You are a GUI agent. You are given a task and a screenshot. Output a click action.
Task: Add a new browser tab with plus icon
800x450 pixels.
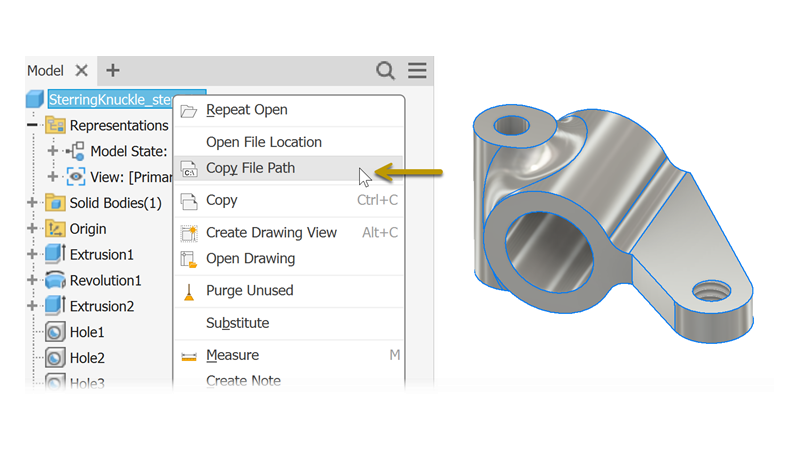(113, 70)
